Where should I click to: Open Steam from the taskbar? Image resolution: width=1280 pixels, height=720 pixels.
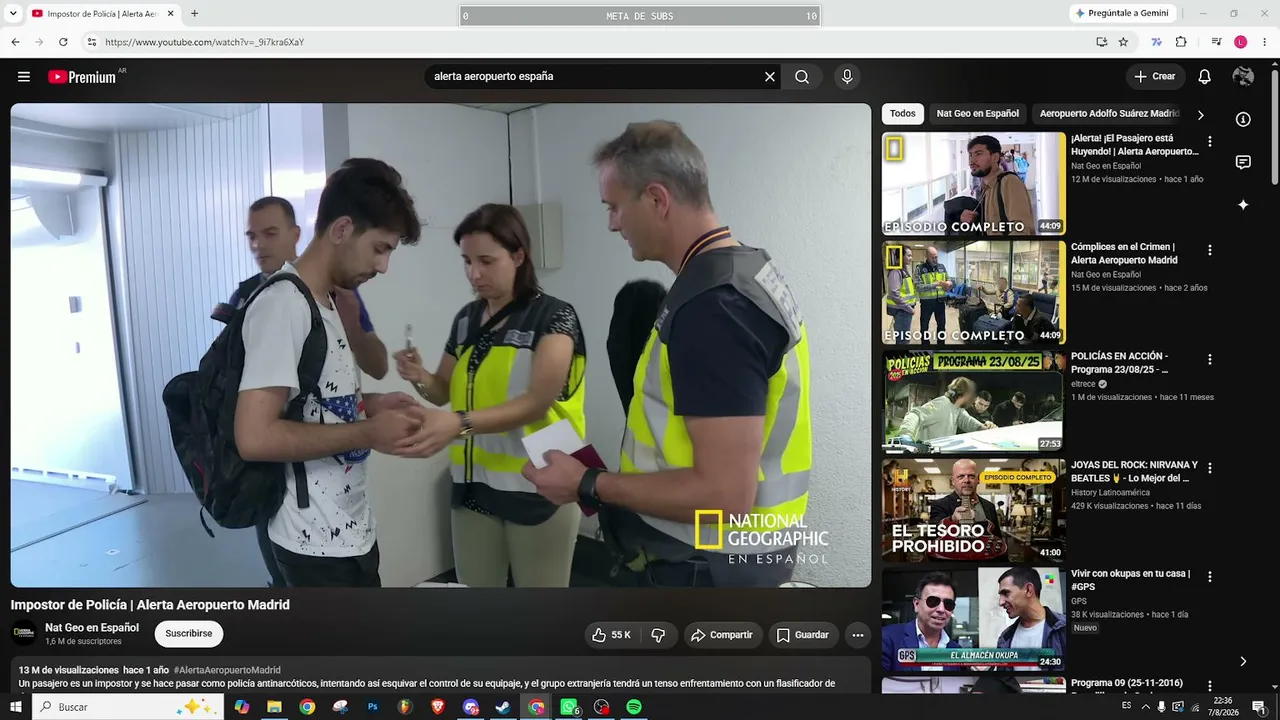point(503,707)
